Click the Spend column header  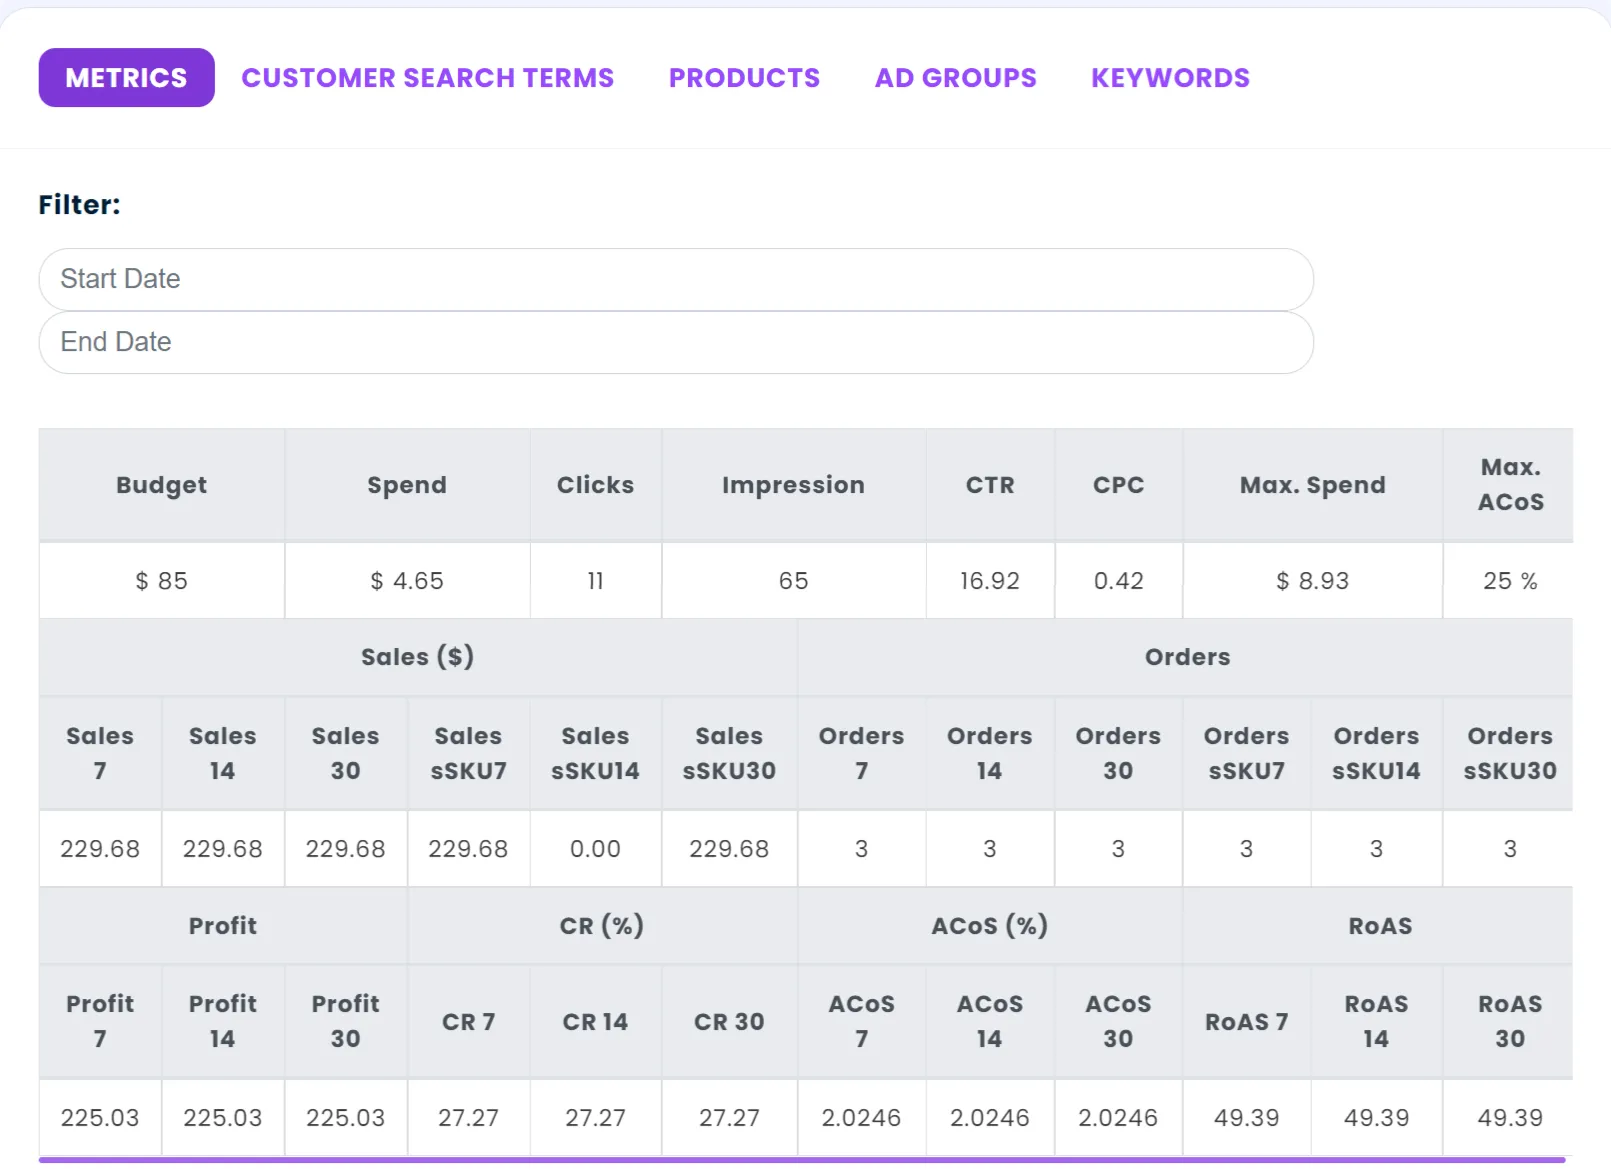click(x=407, y=485)
